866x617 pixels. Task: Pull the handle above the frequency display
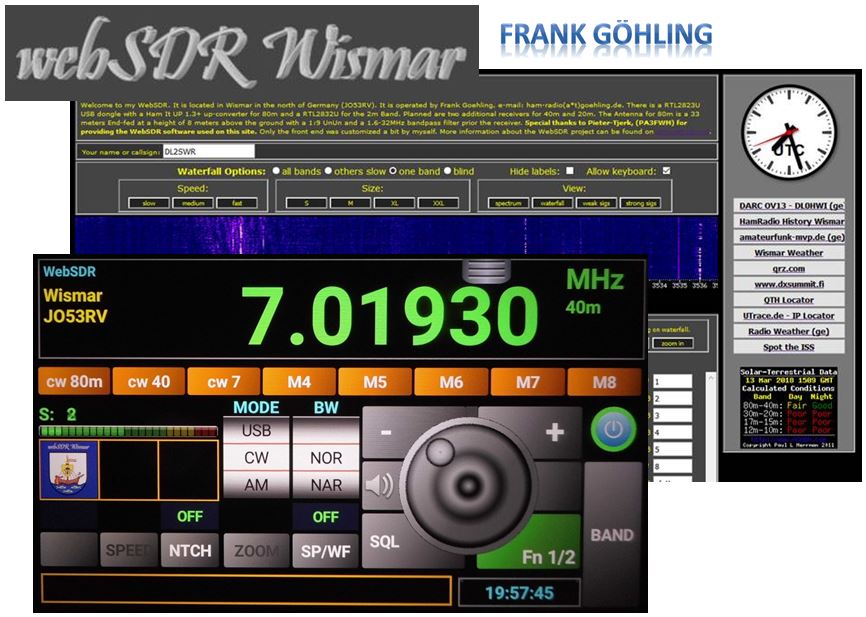tap(486, 270)
